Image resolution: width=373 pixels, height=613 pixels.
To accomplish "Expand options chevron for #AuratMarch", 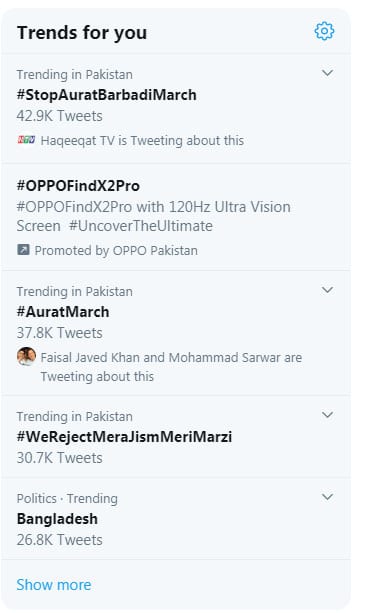I will tap(327, 290).
